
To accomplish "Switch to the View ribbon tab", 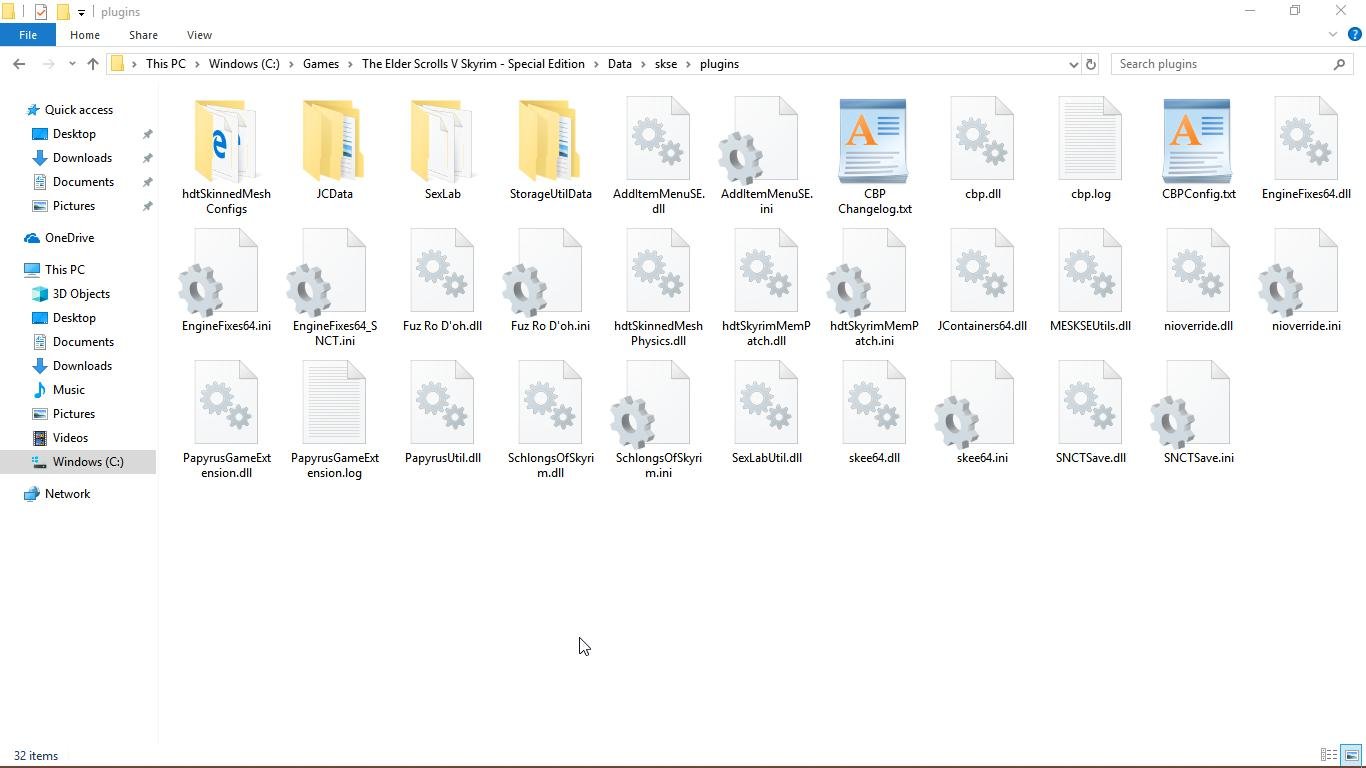I will tap(199, 35).
